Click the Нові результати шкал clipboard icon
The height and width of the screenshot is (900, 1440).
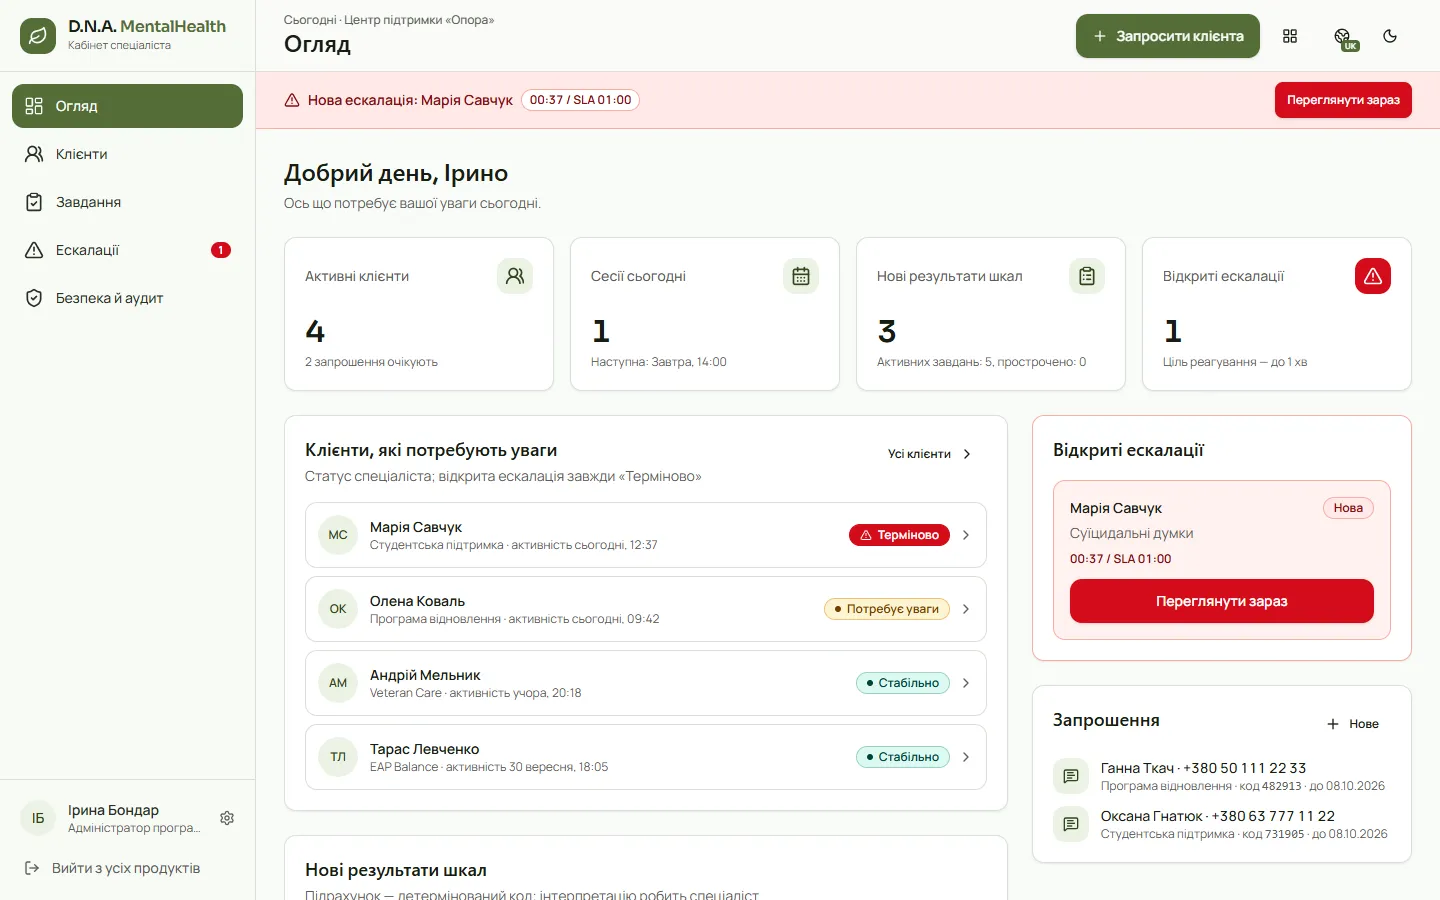pos(1087,276)
